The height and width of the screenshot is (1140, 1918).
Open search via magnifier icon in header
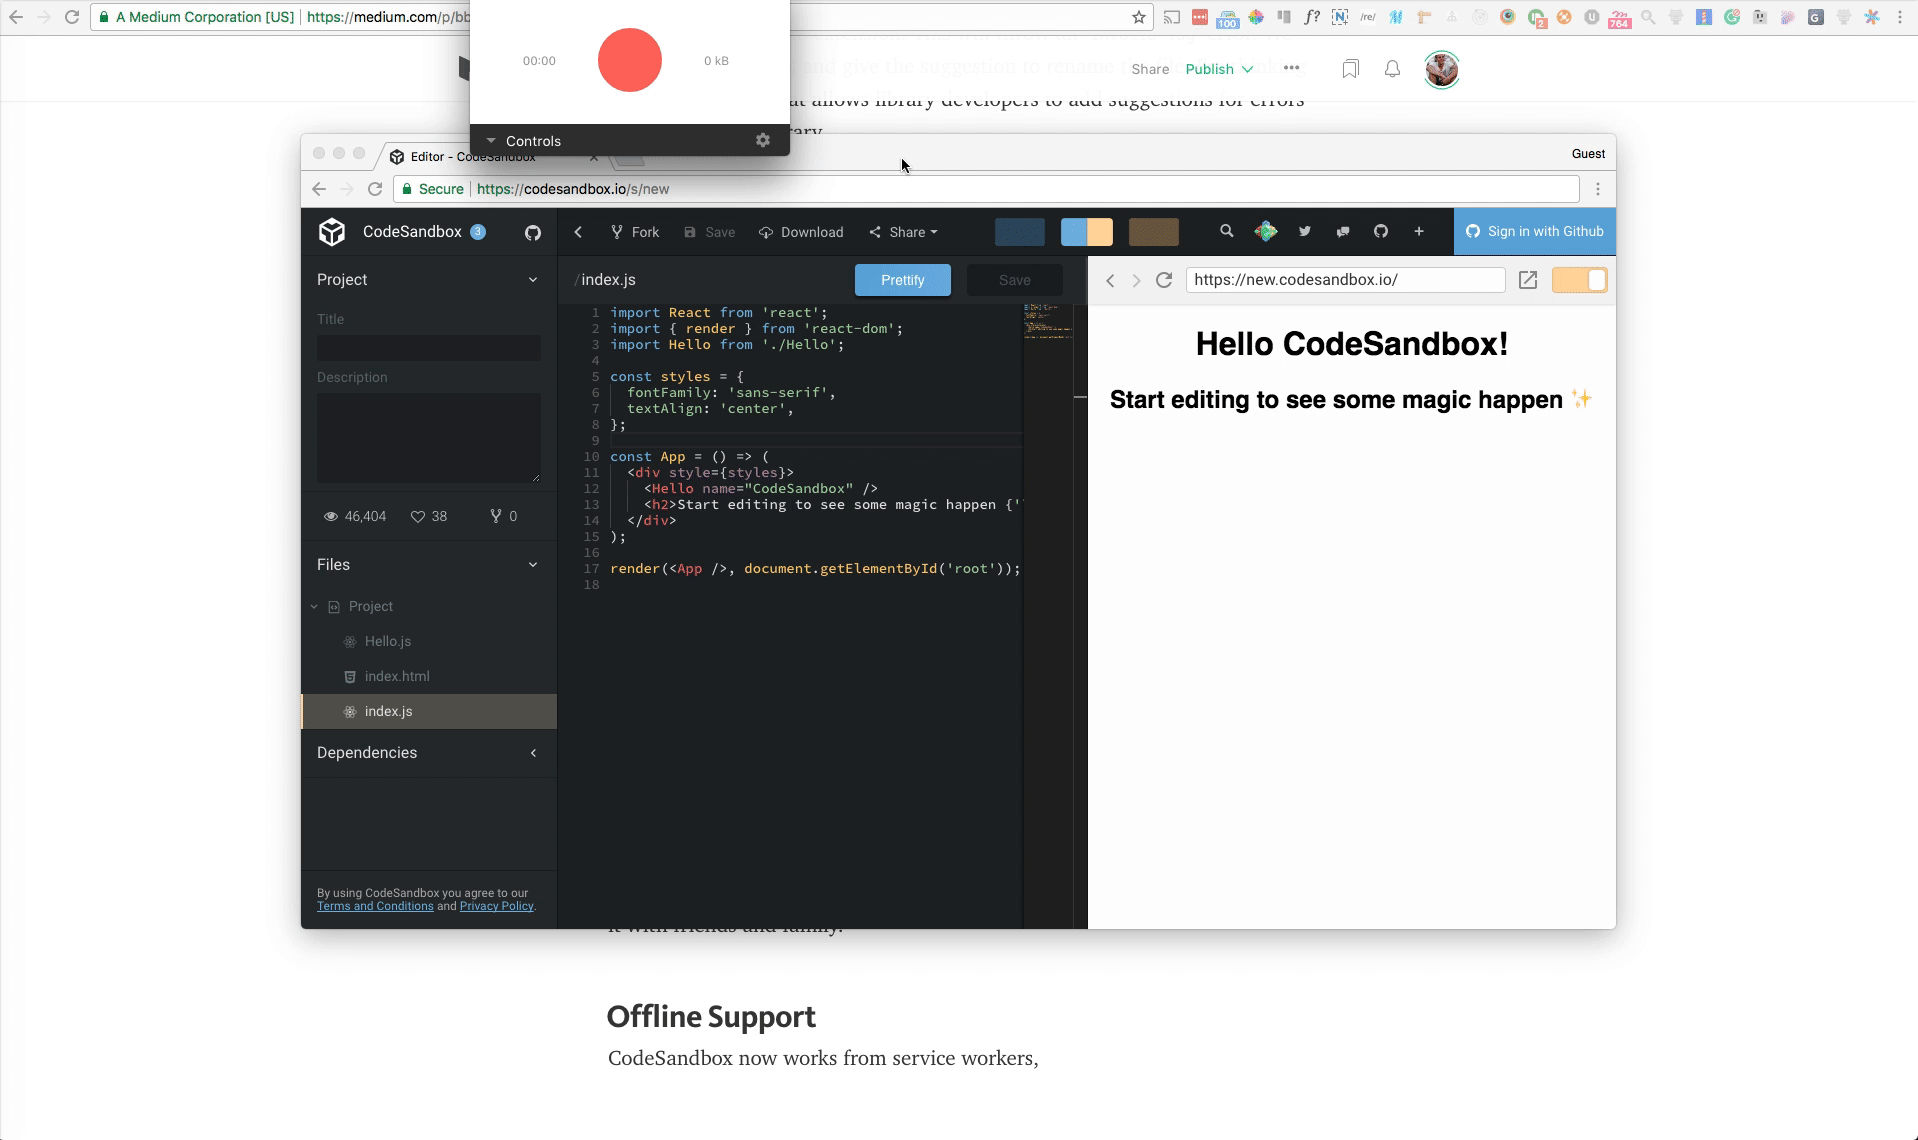(x=1226, y=231)
